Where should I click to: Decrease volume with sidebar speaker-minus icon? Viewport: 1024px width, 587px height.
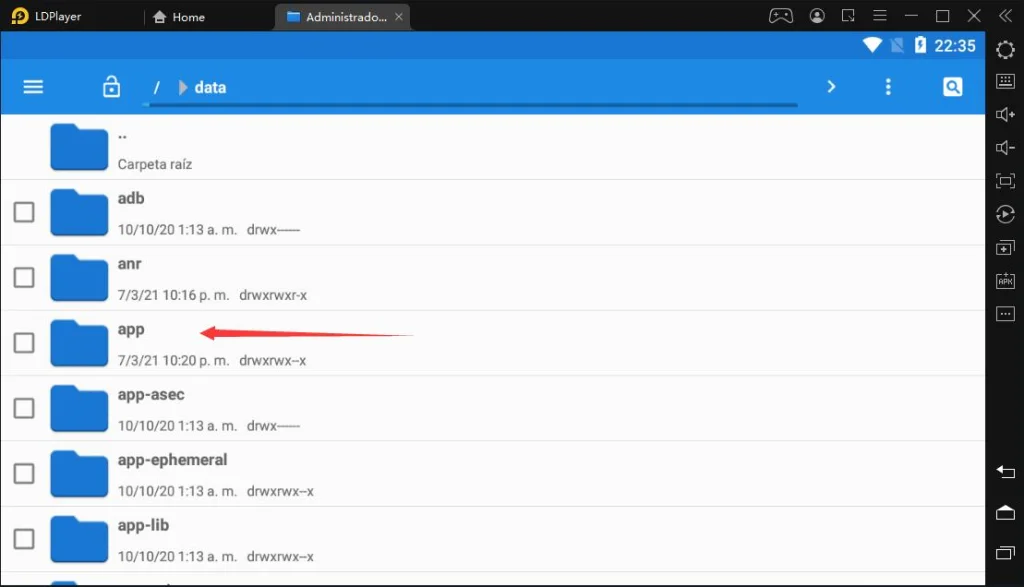coord(1005,148)
